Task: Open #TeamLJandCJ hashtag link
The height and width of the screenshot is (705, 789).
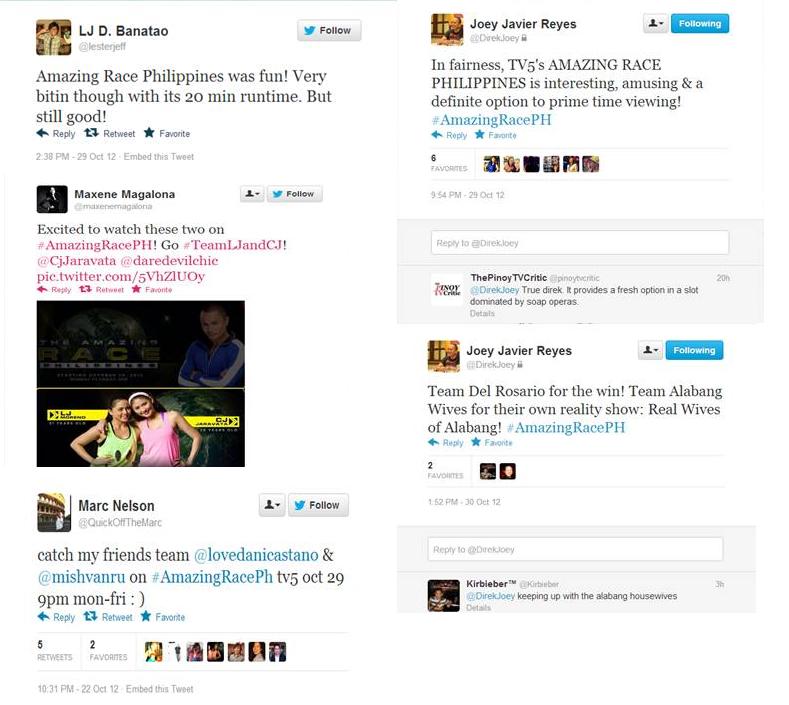Action: tap(233, 245)
